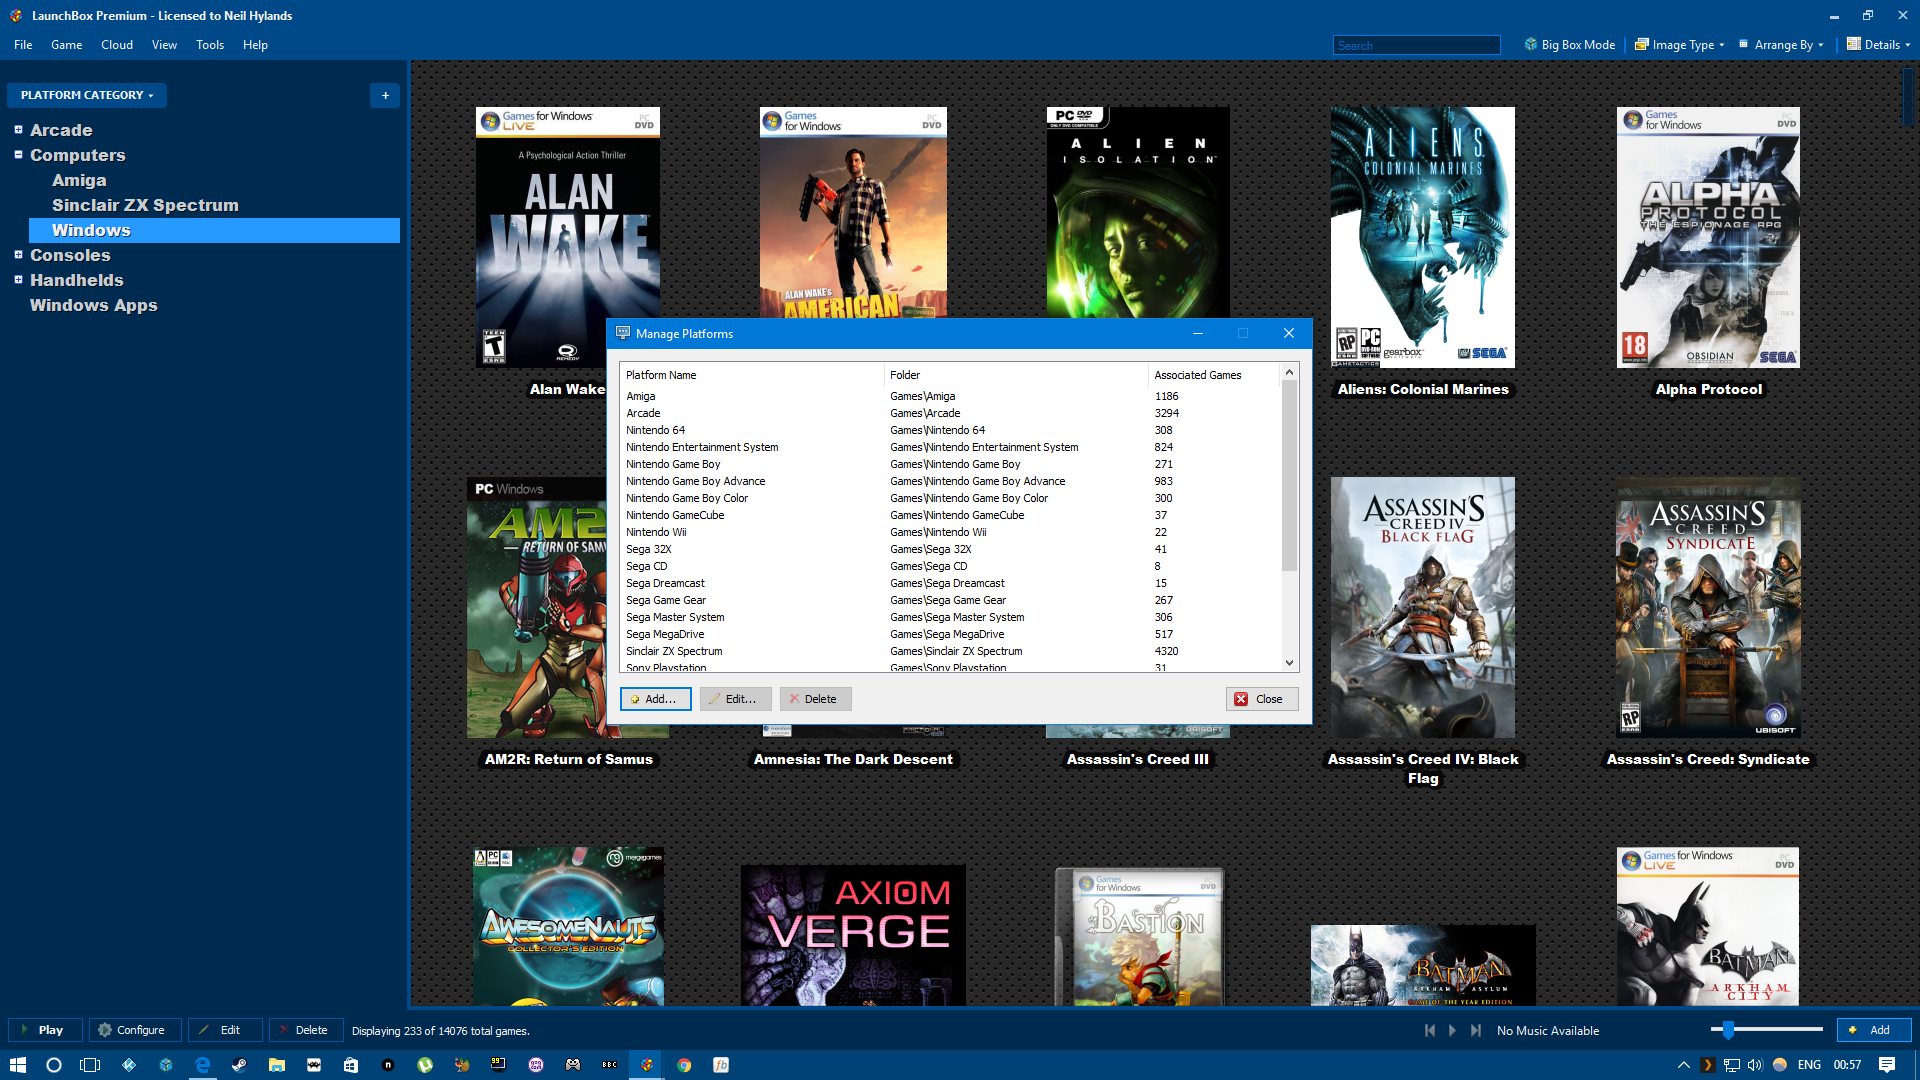Select the Sega MegaDrive platform row
Screen dimensions: 1920x1080
point(950,634)
